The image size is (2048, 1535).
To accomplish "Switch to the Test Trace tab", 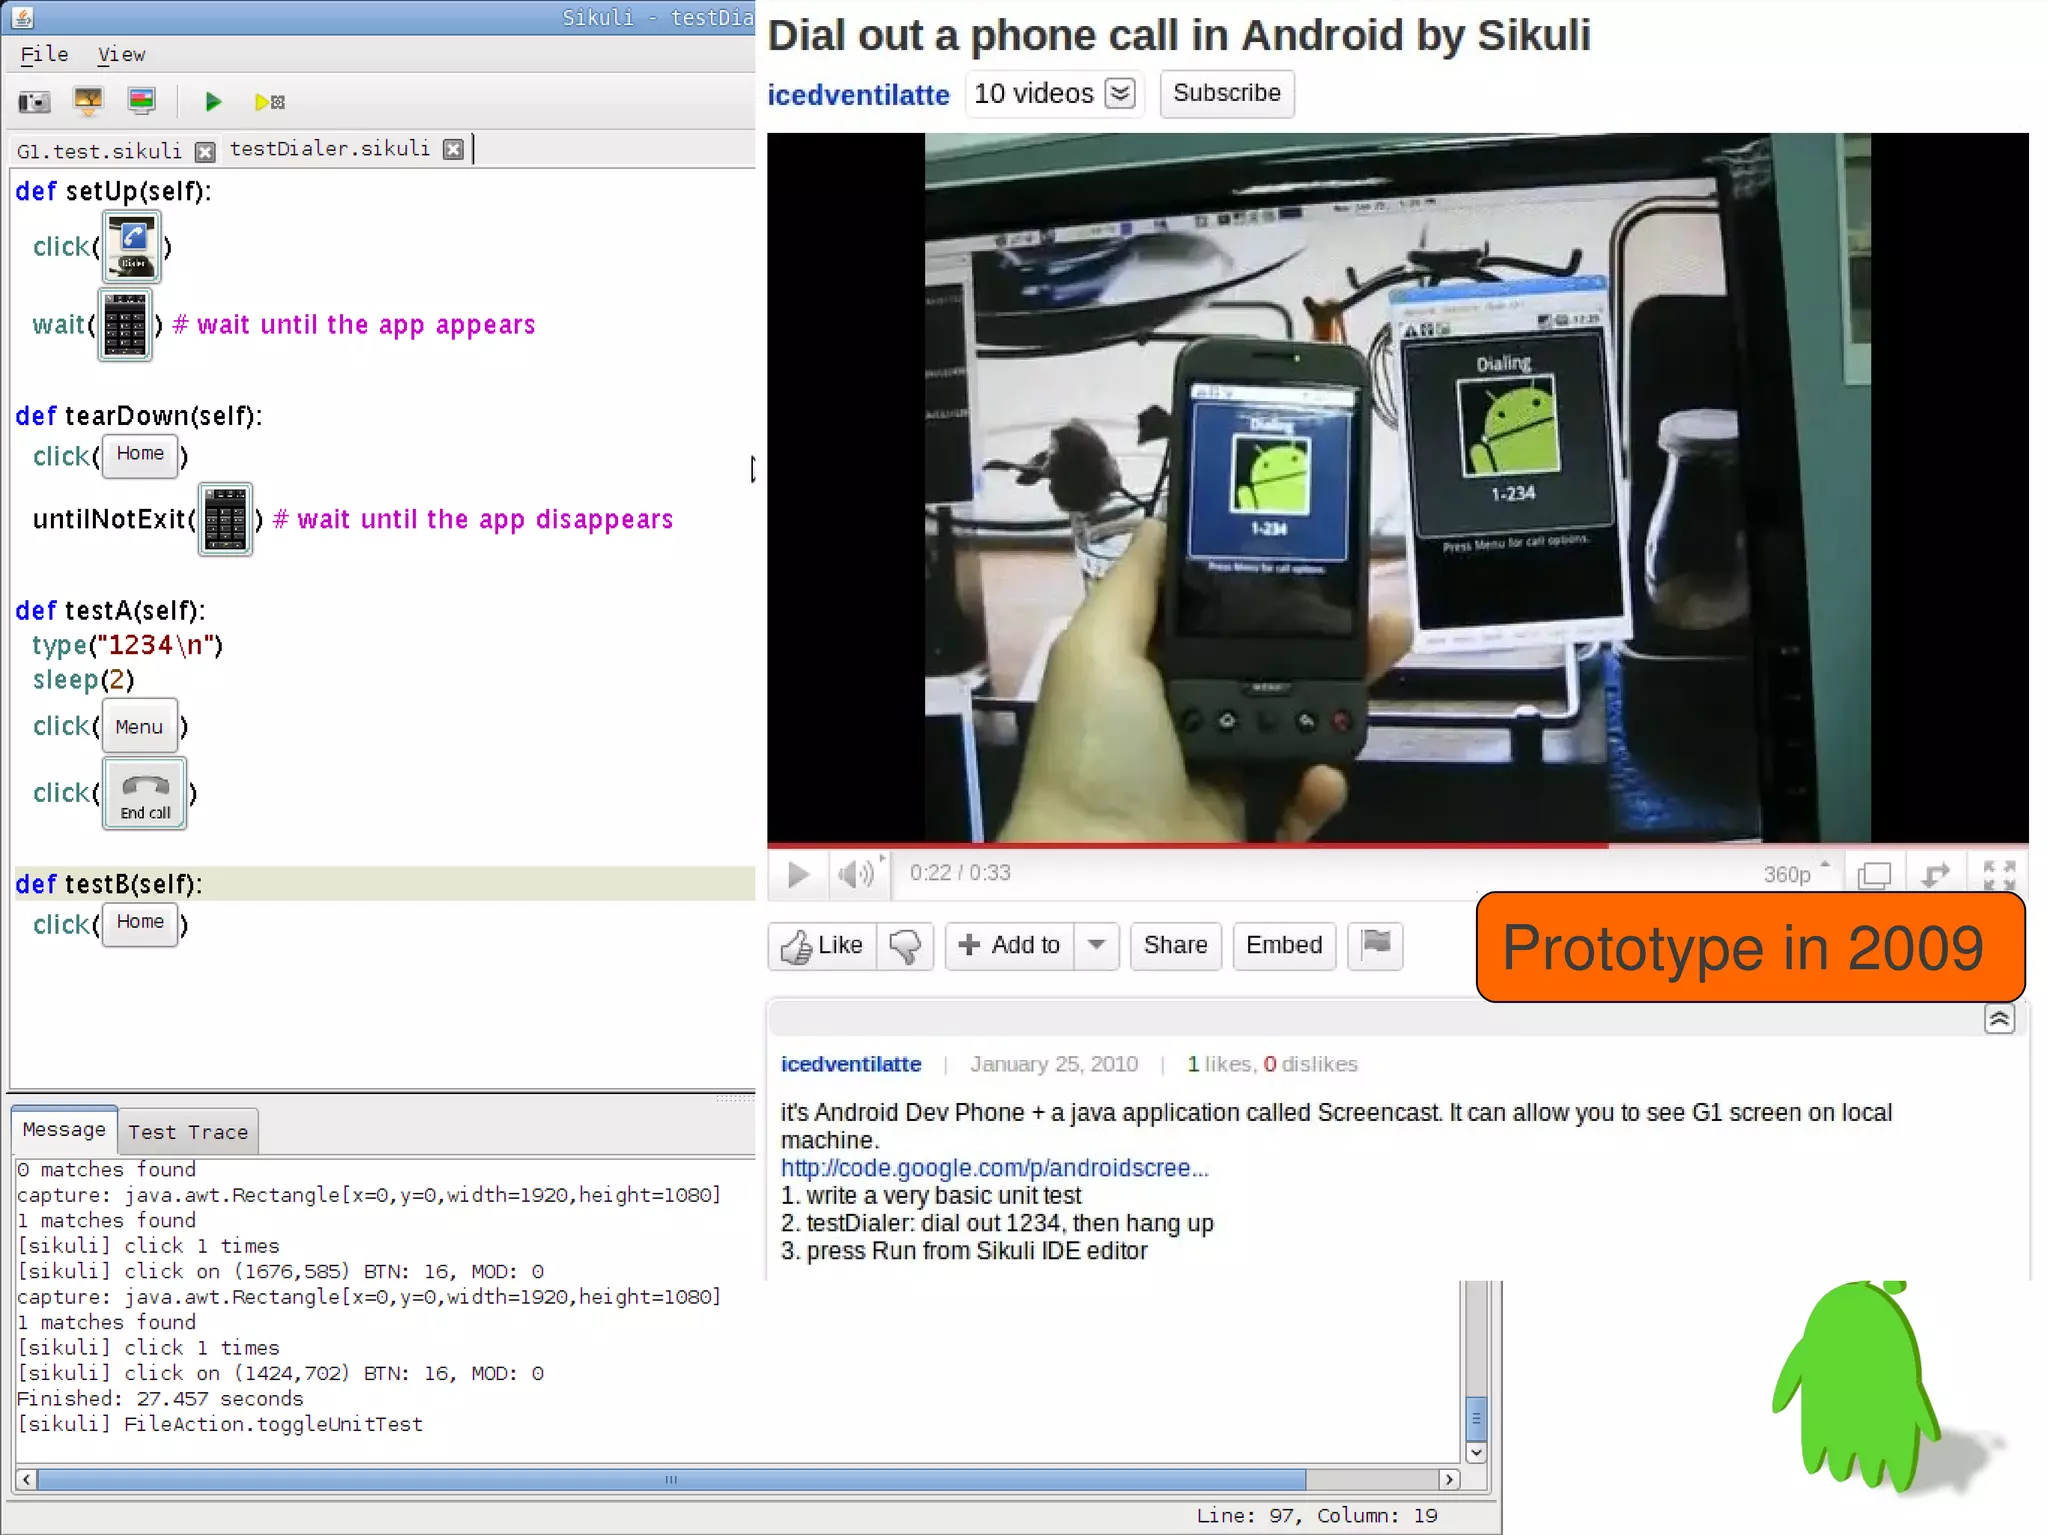I will point(188,1132).
